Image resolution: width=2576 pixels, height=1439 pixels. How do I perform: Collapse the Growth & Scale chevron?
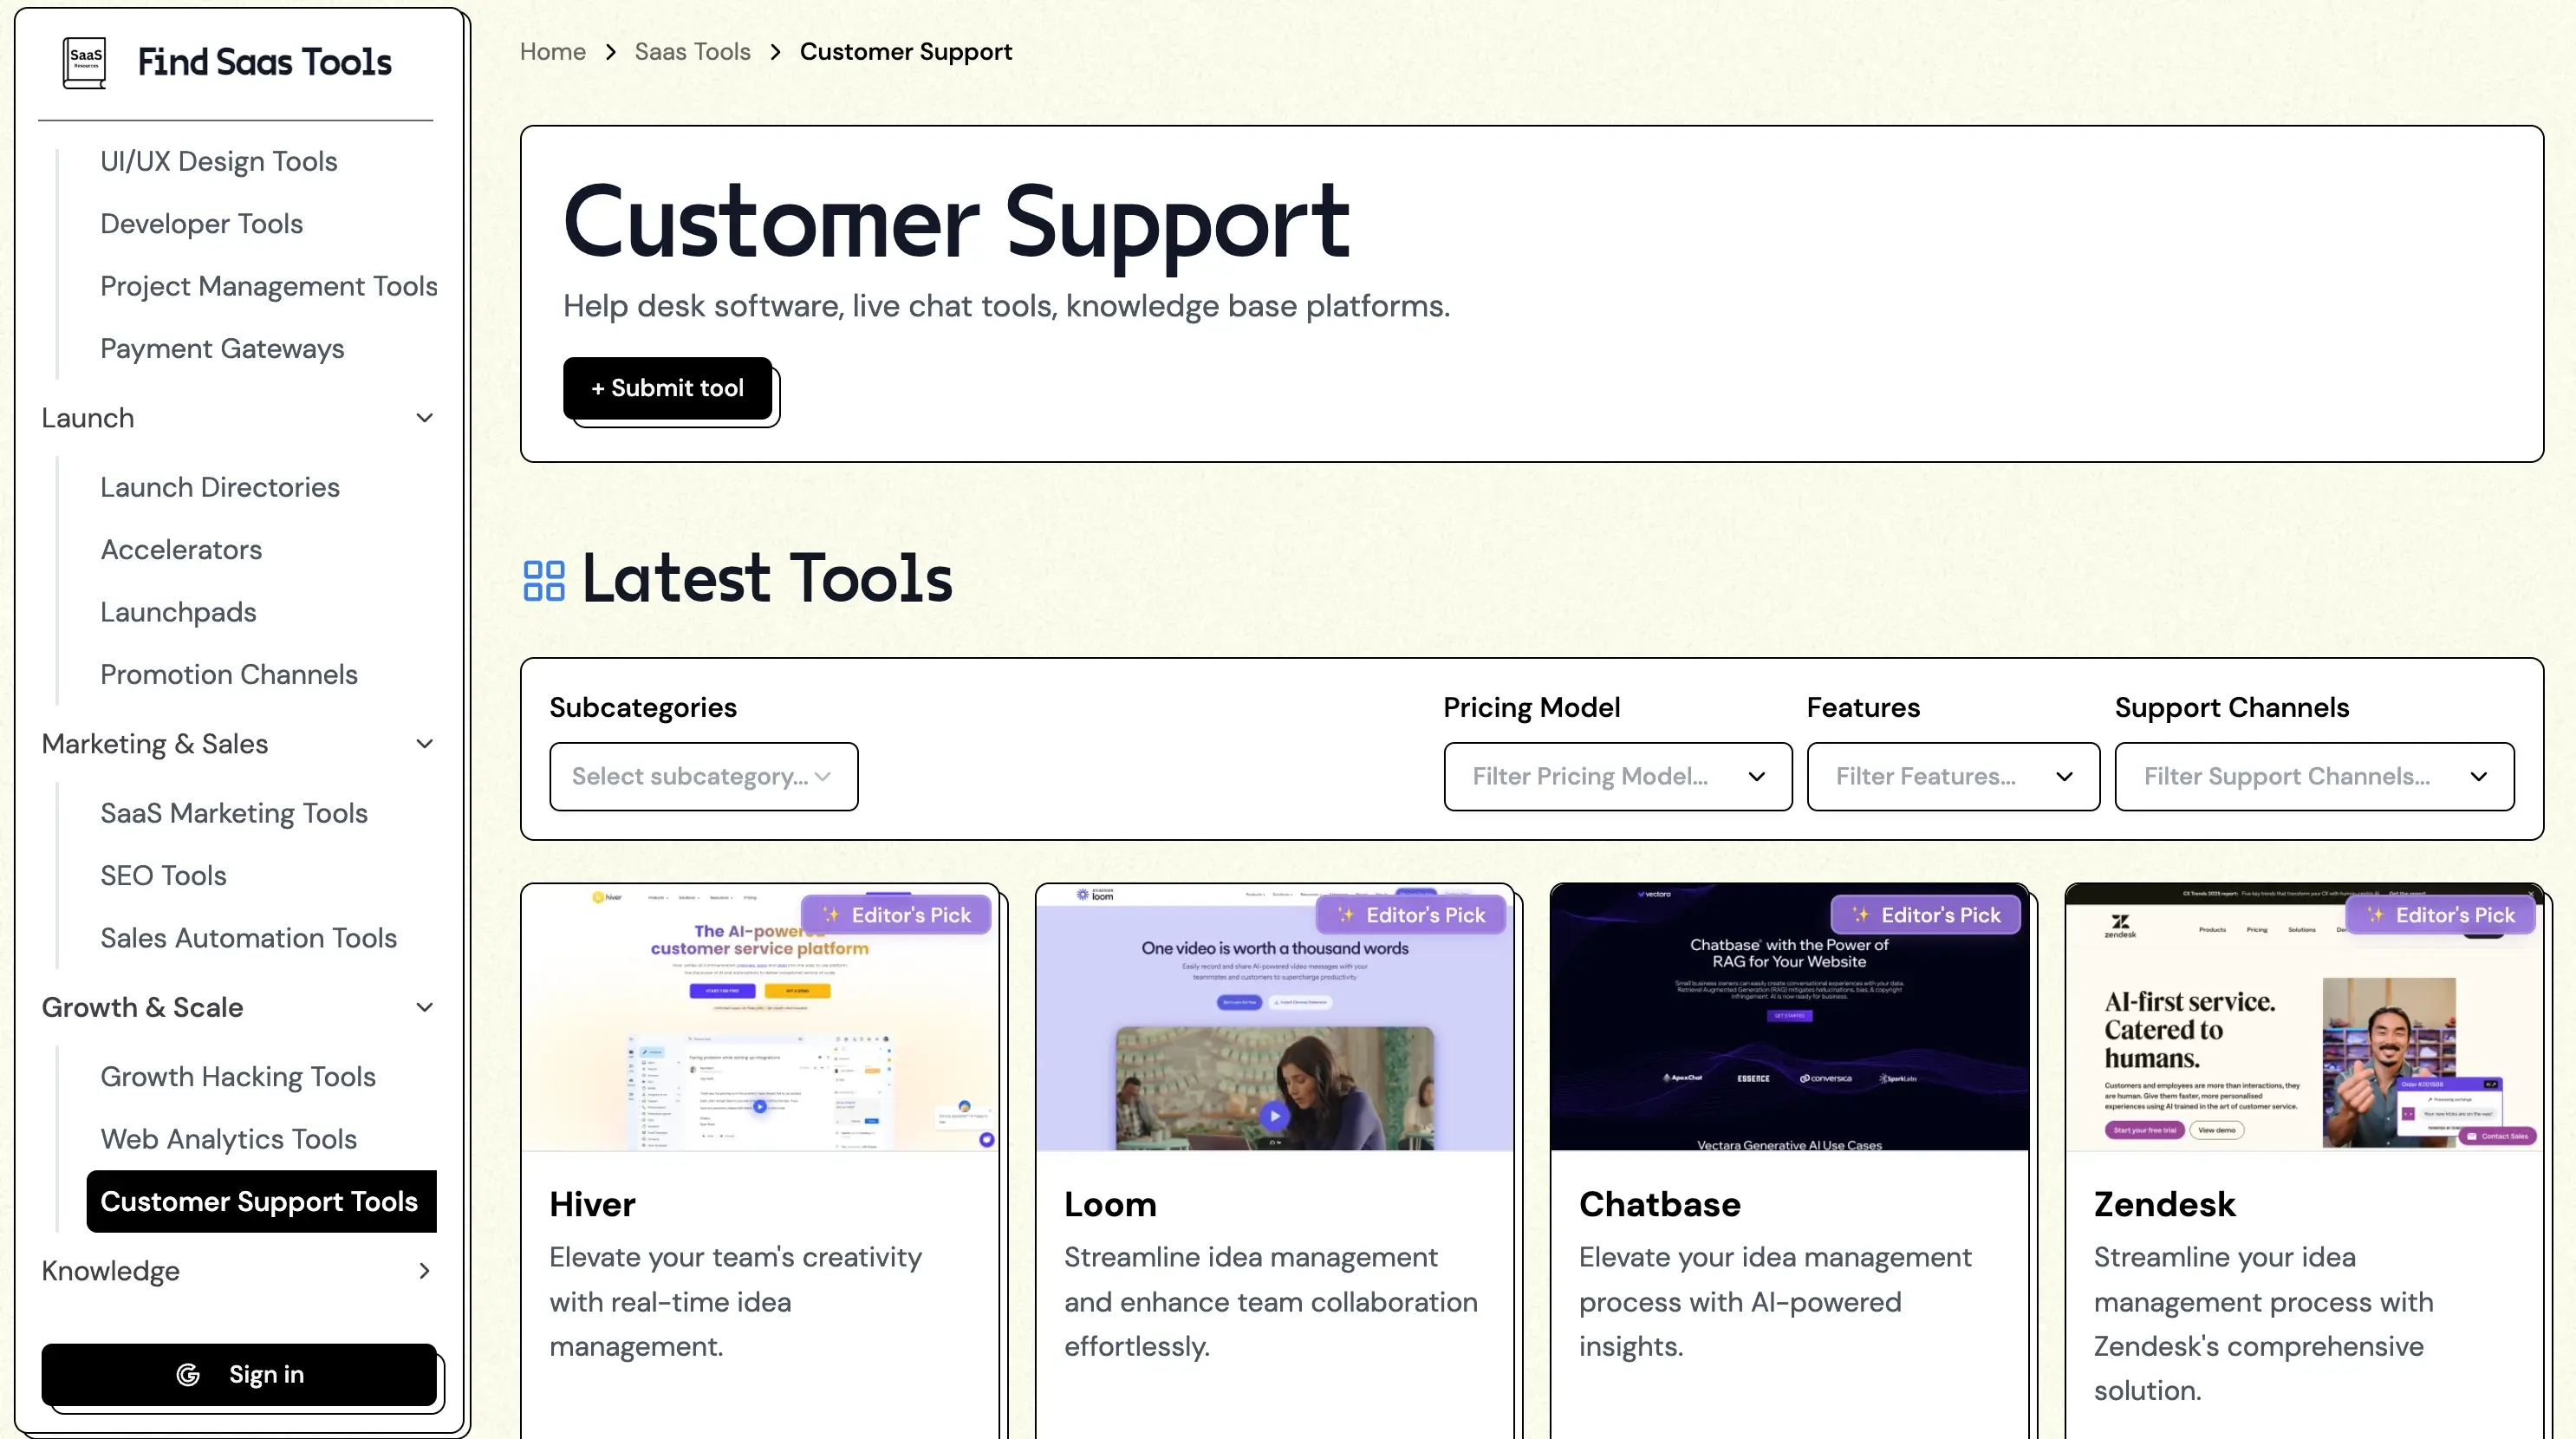tap(424, 1007)
